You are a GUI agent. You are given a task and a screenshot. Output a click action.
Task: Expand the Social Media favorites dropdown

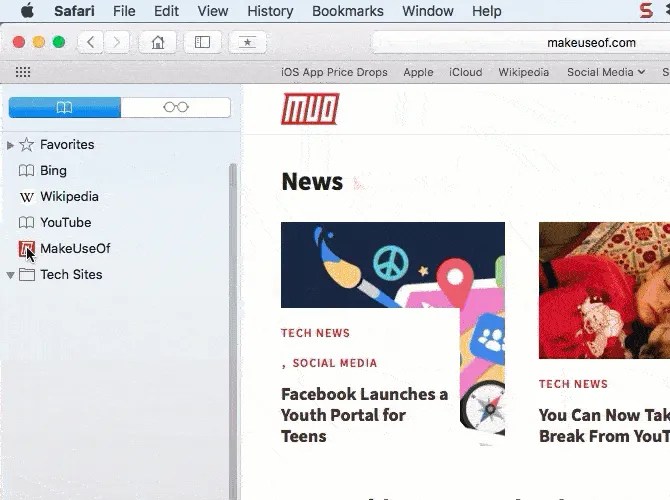(x=606, y=72)
